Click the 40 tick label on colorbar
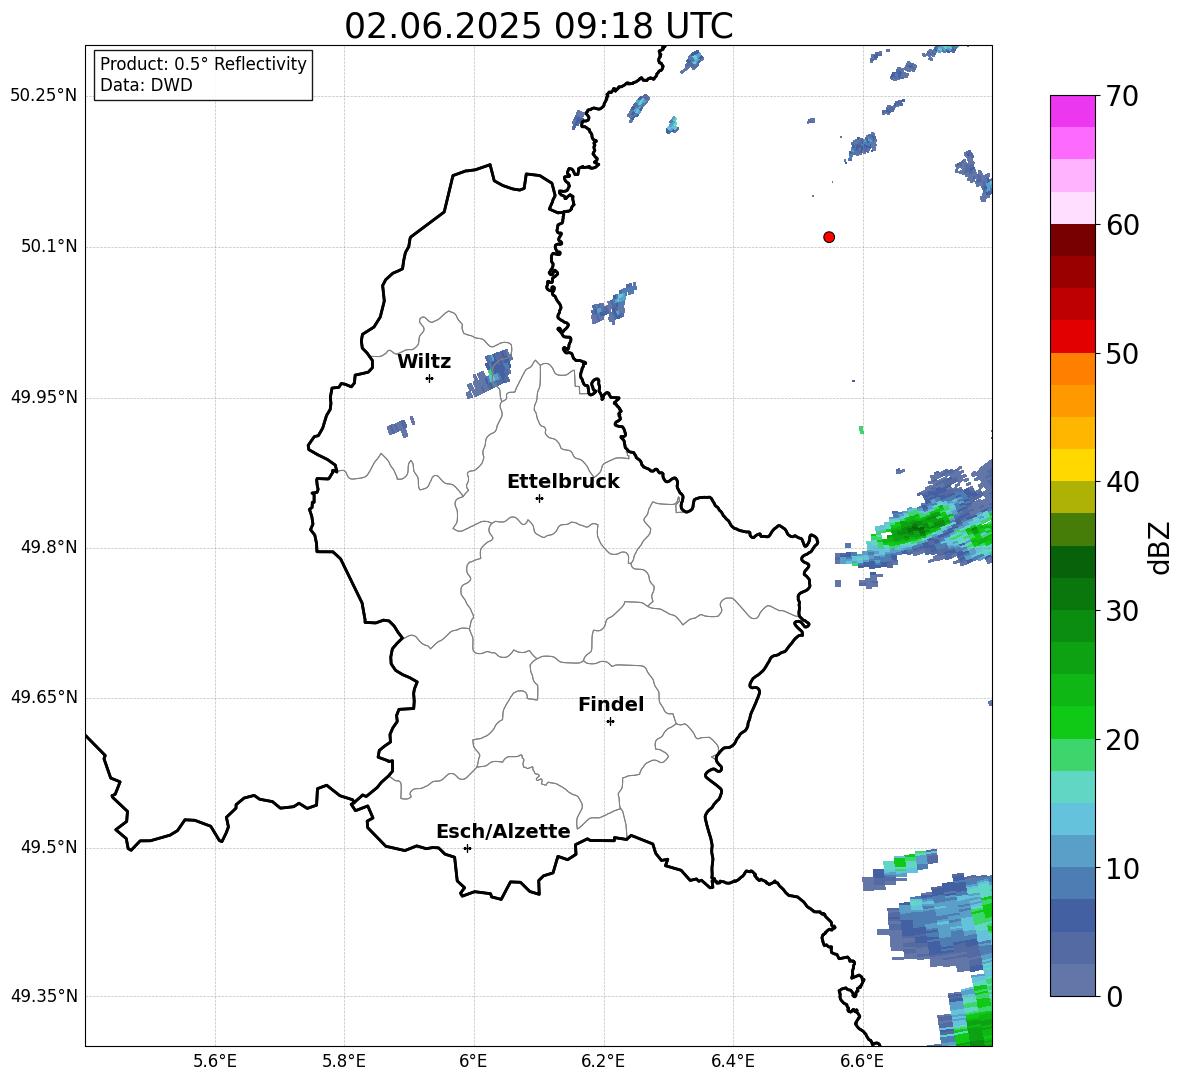The width and height of the screenshot is (1184, 1081). click(x=1122, y=482)
